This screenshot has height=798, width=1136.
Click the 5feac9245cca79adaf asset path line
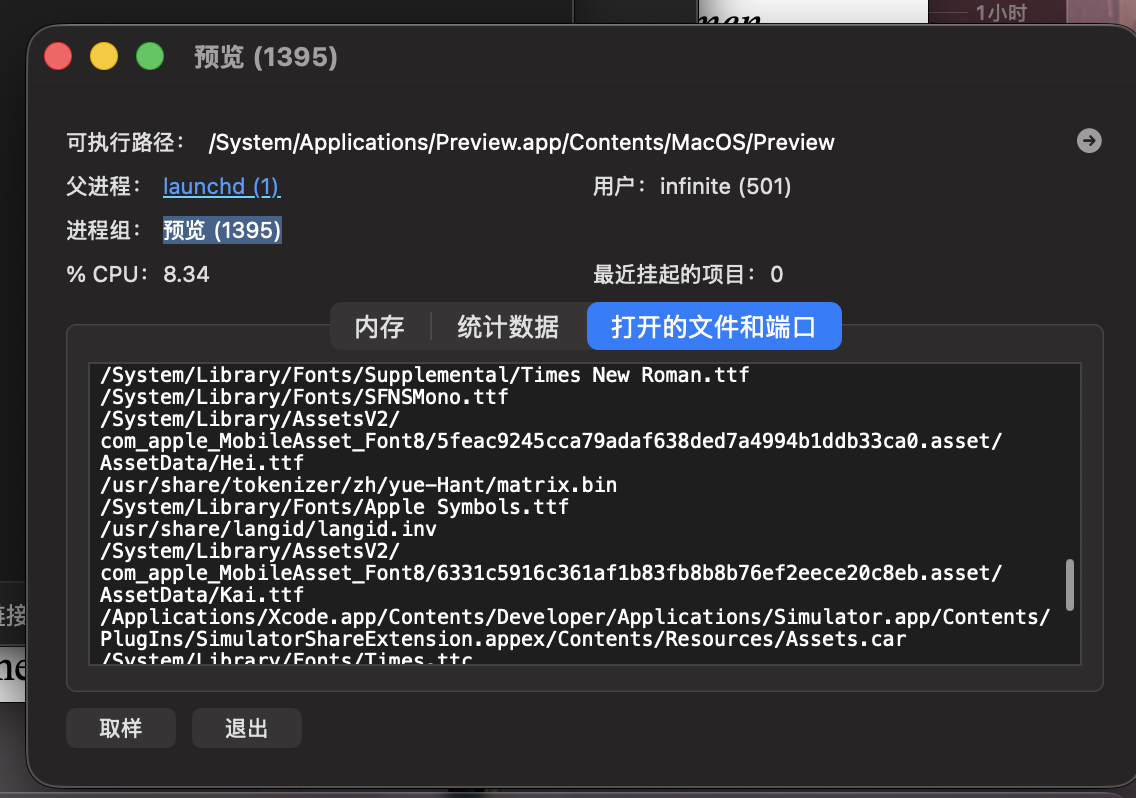[551, 441]
